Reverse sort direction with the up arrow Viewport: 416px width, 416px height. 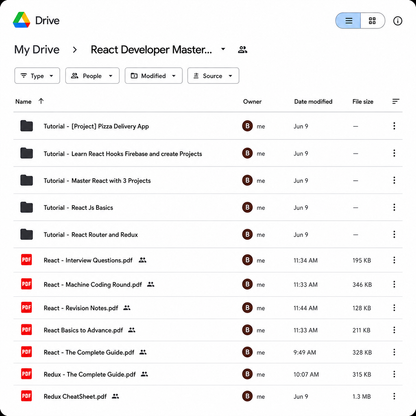point(41,101)
